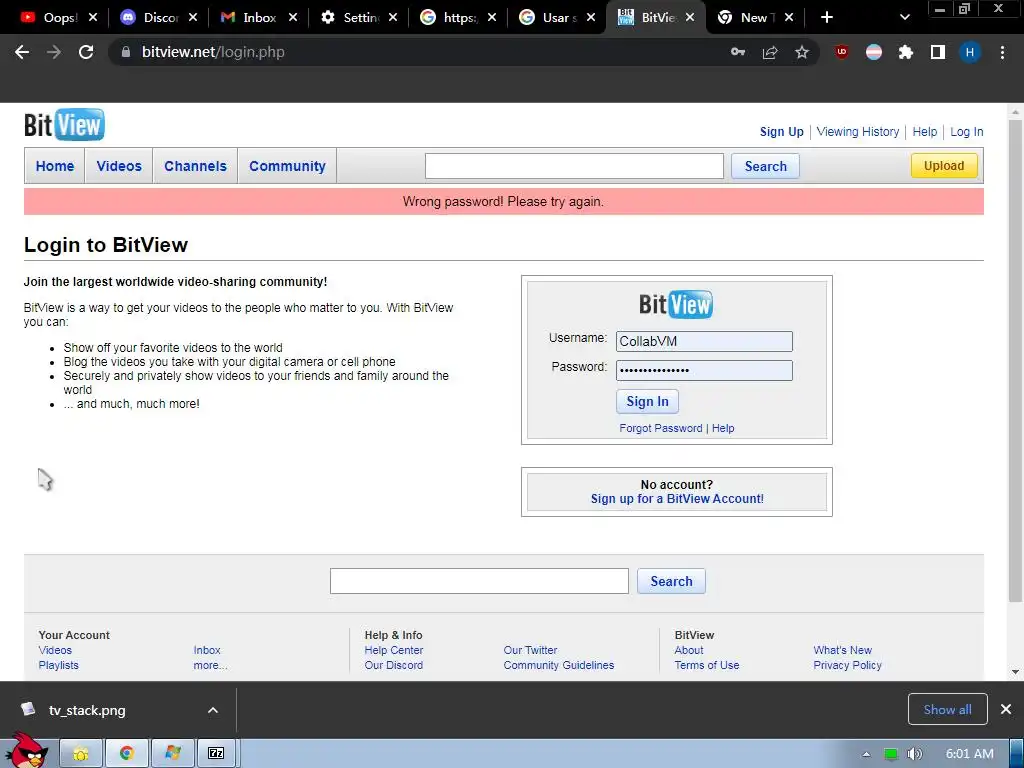
Task: Click the green network tray icon
Action: 890,754
